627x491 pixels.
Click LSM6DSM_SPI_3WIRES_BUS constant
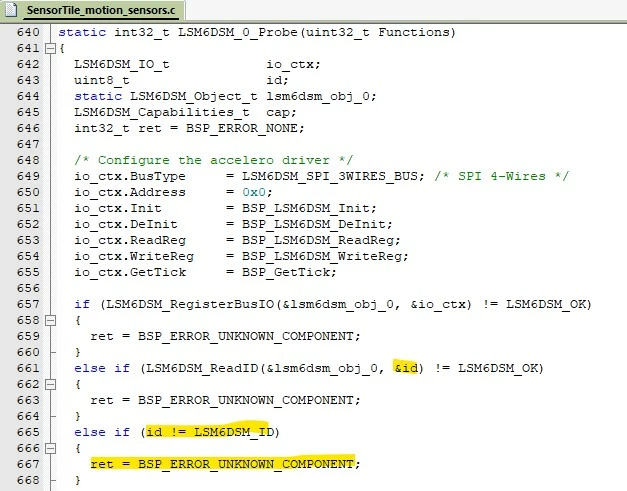tap(329, 176)
